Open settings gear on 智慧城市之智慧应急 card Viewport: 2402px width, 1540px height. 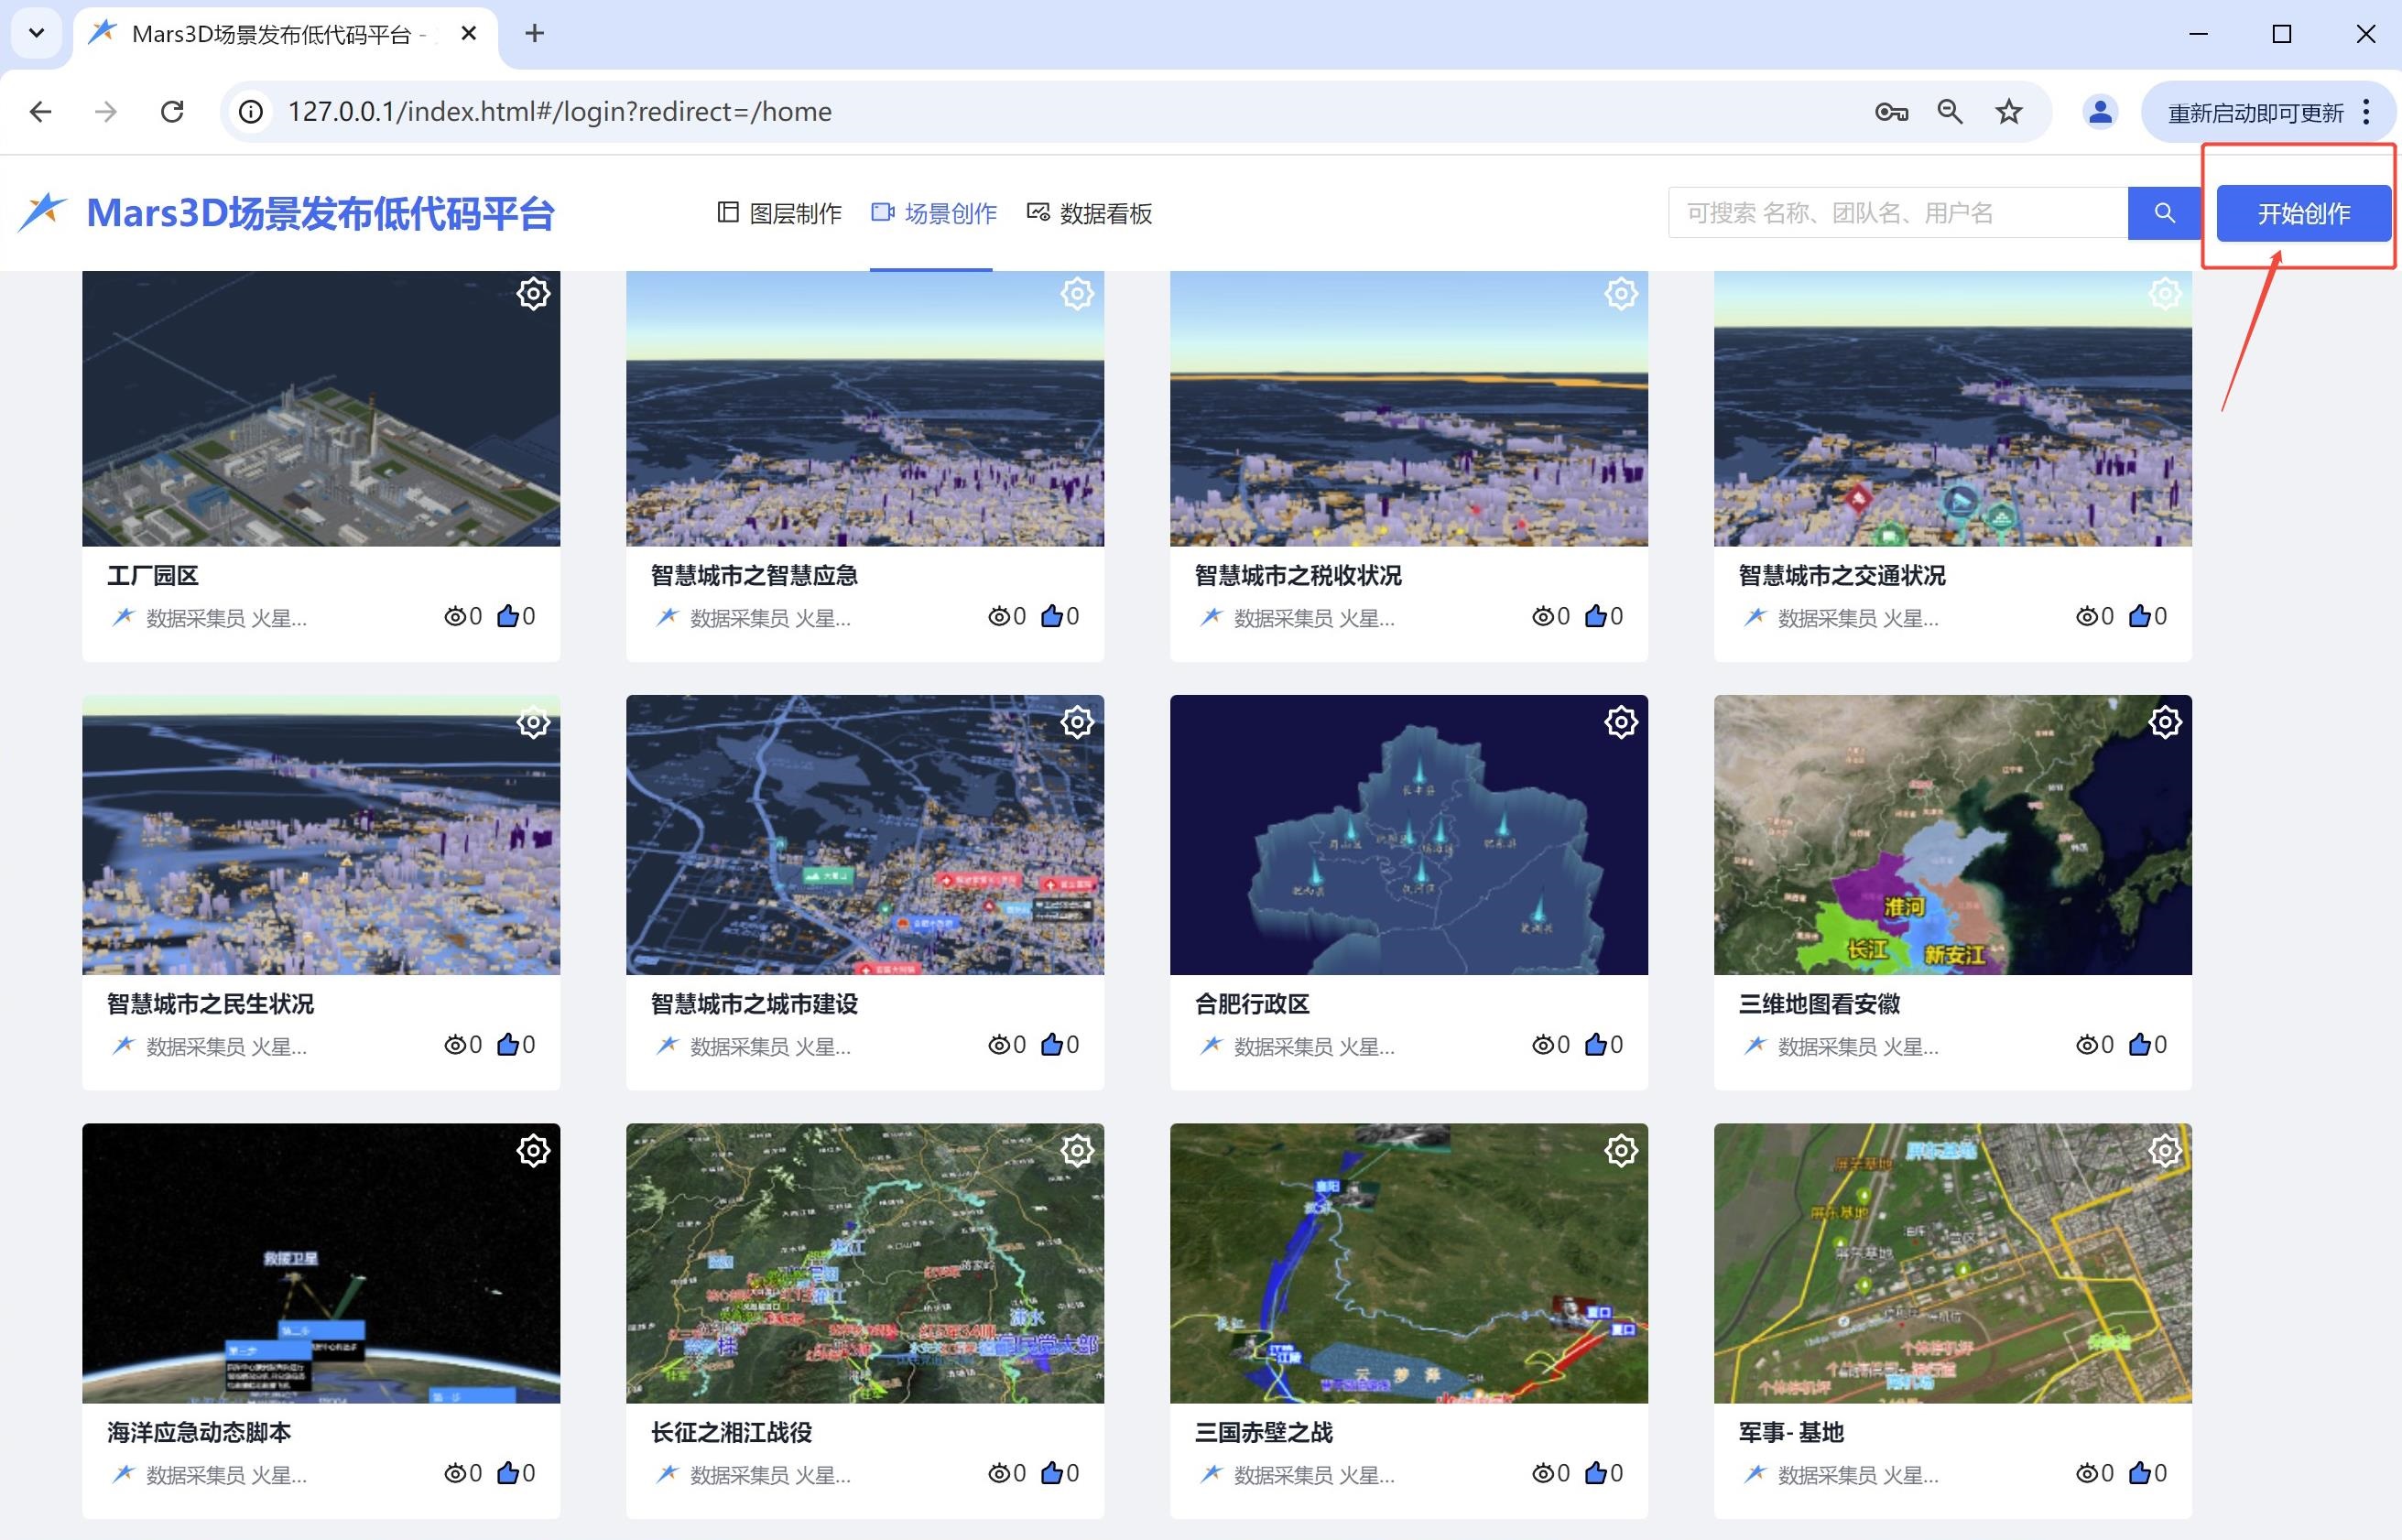1077,294
